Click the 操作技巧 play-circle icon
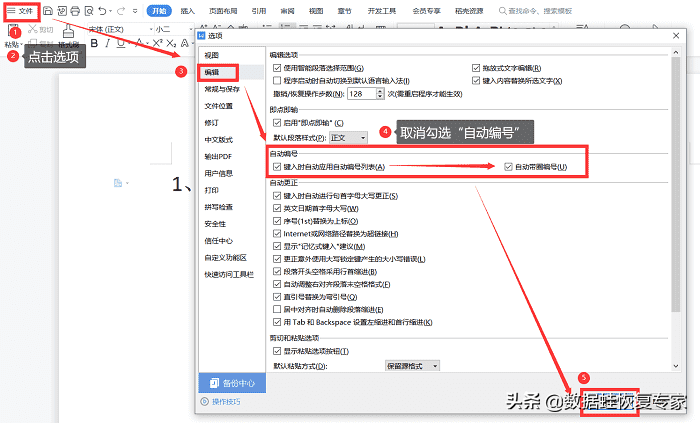 coord(204,402)
